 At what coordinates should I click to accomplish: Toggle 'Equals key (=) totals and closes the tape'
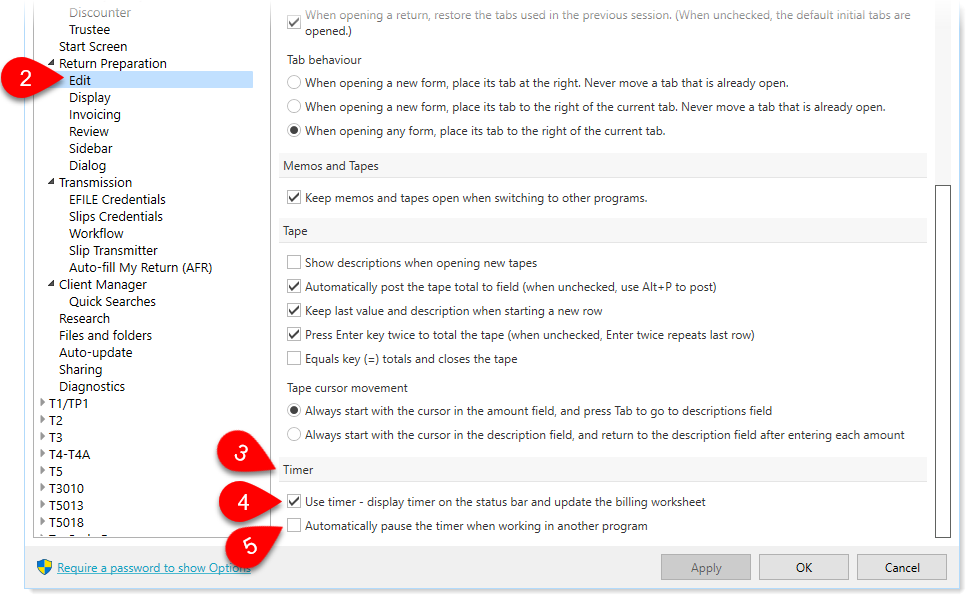coord(294,358)
